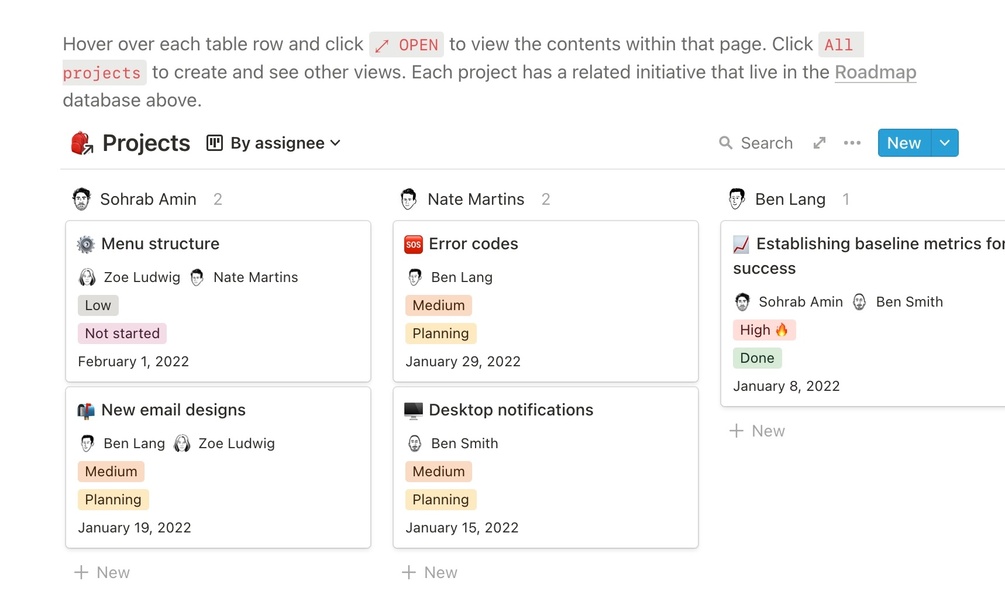1005x605 pixels.
Task: Add new card under Sohrab Amin column
Action: click(101, 572)
